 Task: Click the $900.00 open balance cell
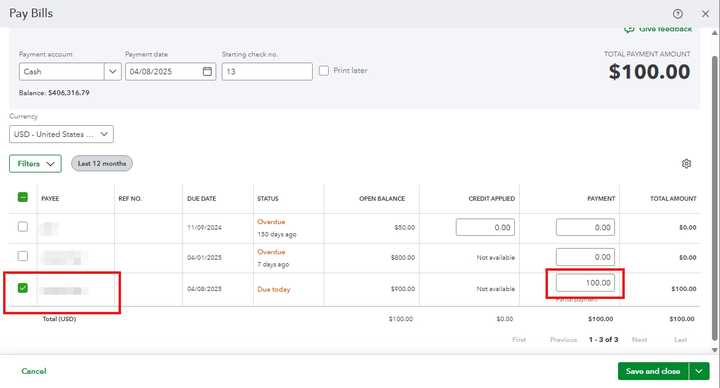pyautogui.click(x=403, y=289)
